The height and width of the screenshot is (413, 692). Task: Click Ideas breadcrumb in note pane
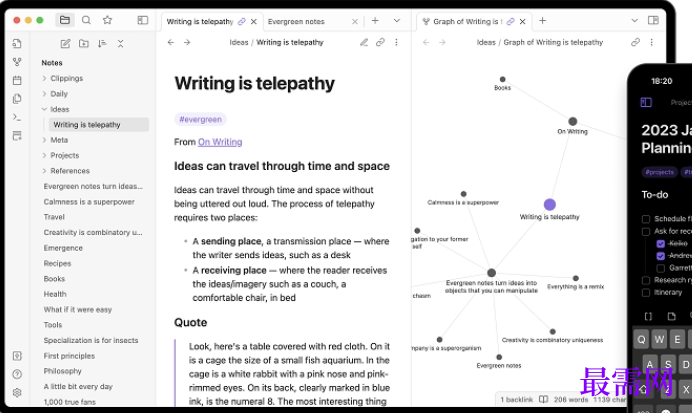tap(239, 42)
